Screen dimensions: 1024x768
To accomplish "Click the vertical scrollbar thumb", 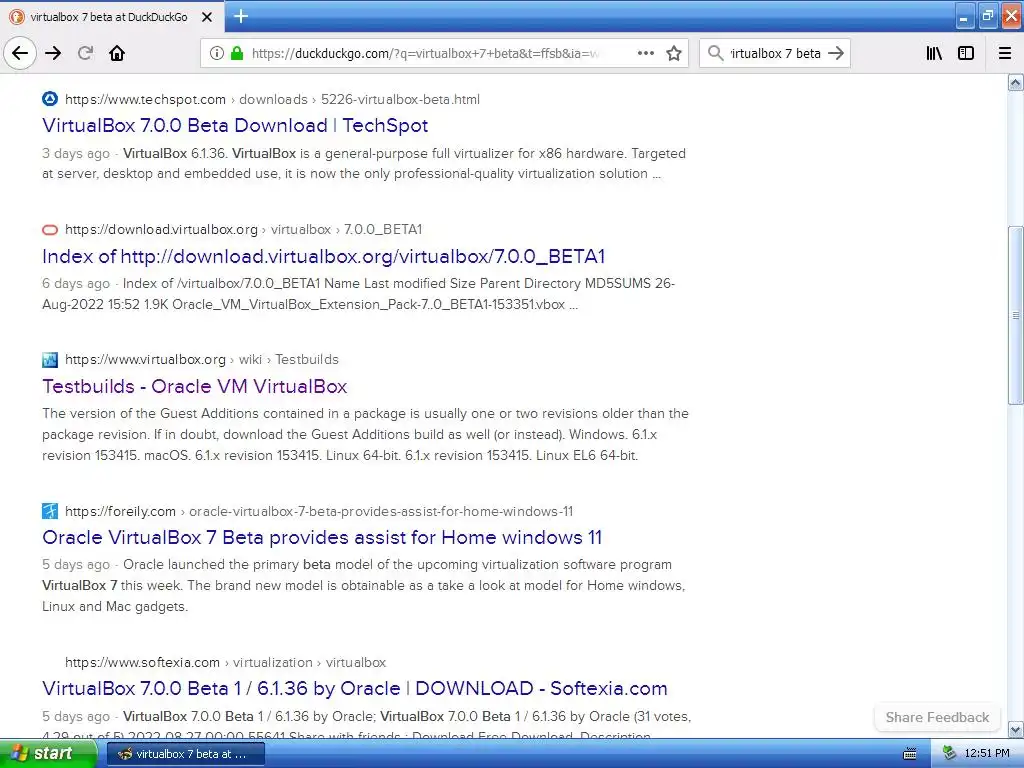I will tap(1016, 315).
